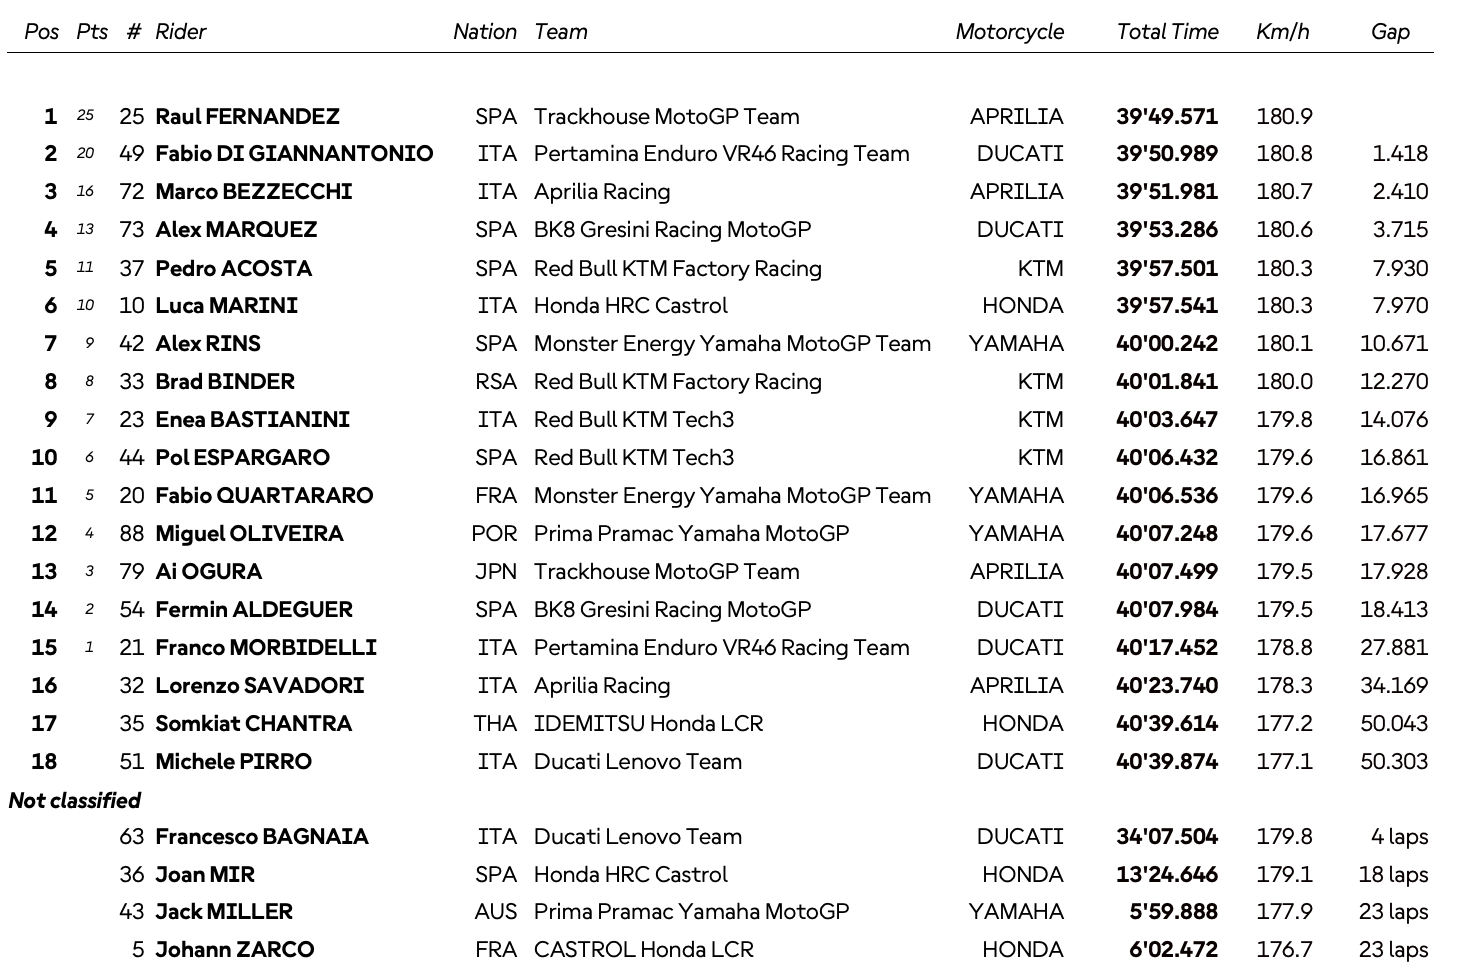
Task: Click the Gap column header
Action: click(x=1390, y=31)
